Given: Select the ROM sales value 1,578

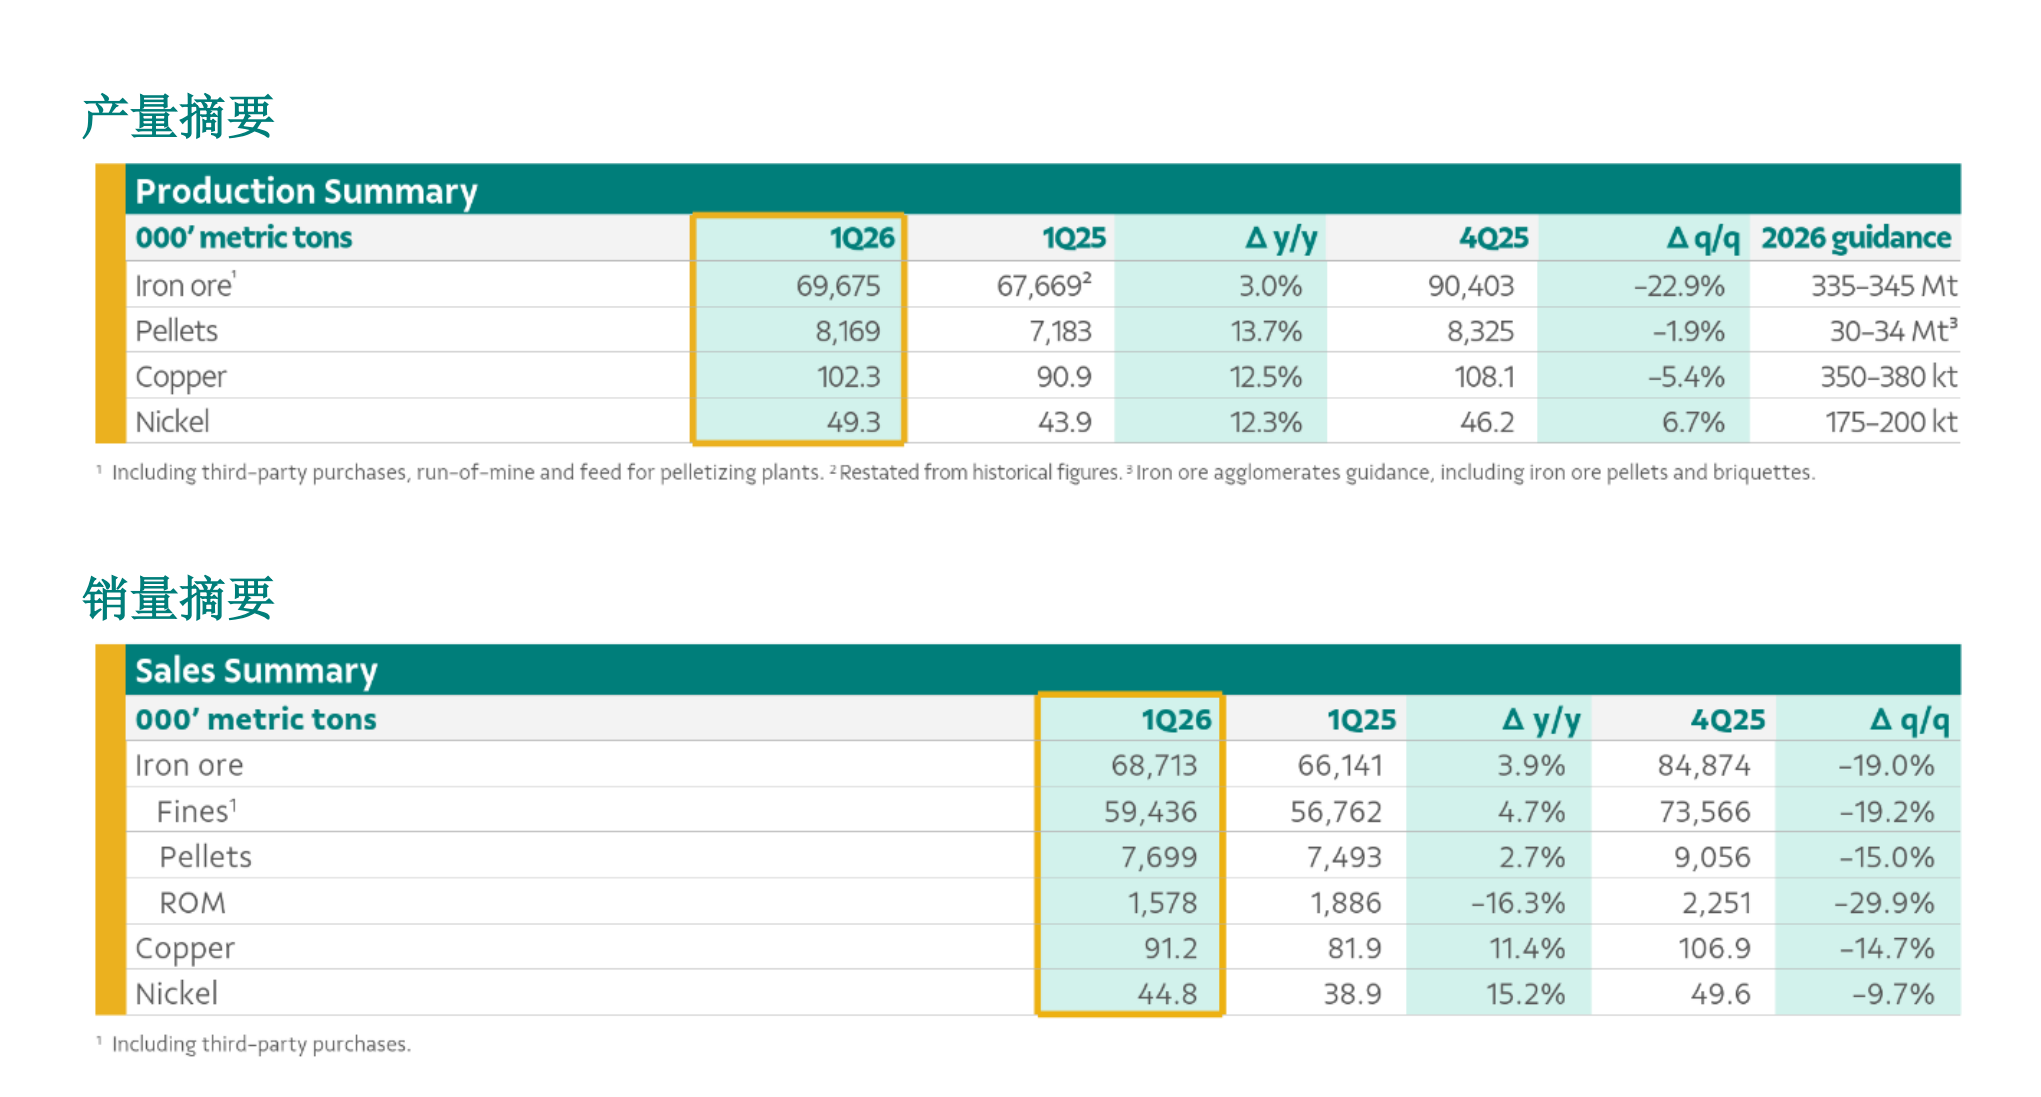Looking at the screenshot, I should click(x=1162, y=903).
